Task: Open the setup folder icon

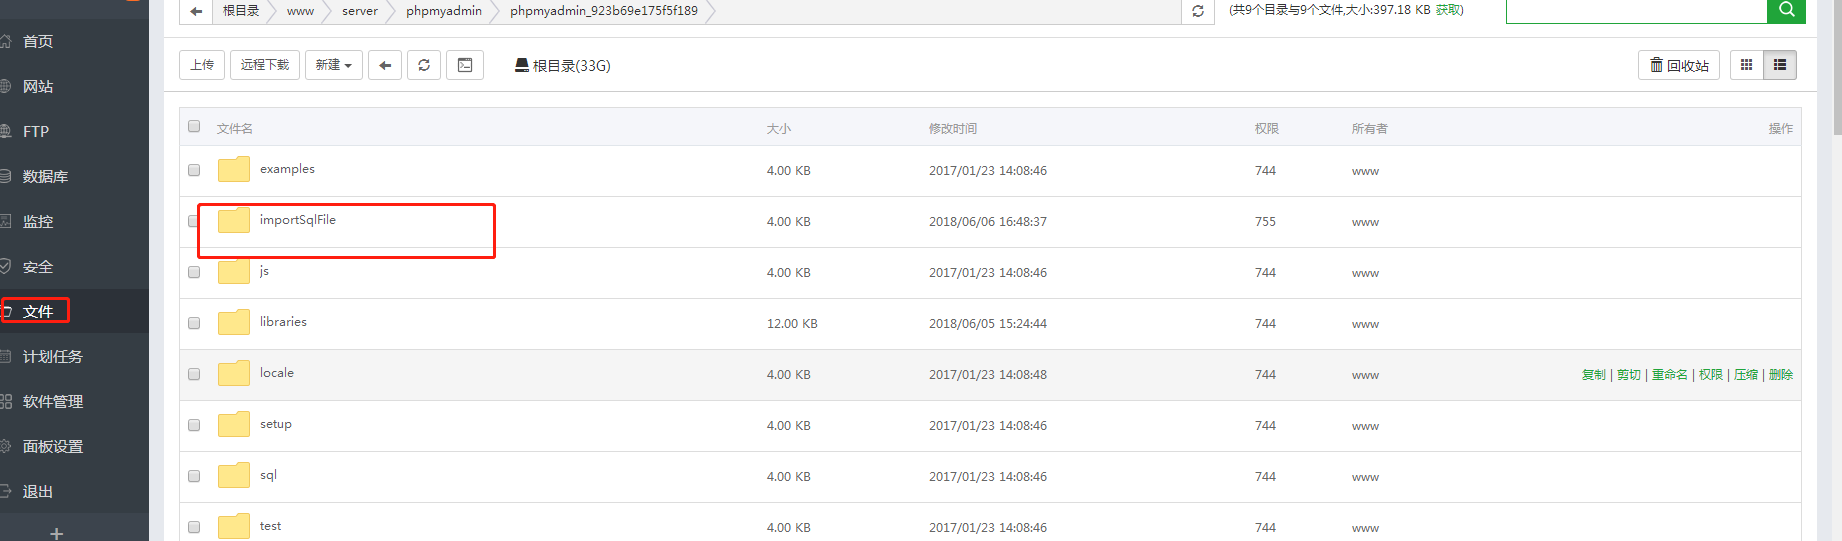Action: click(234, 424)
